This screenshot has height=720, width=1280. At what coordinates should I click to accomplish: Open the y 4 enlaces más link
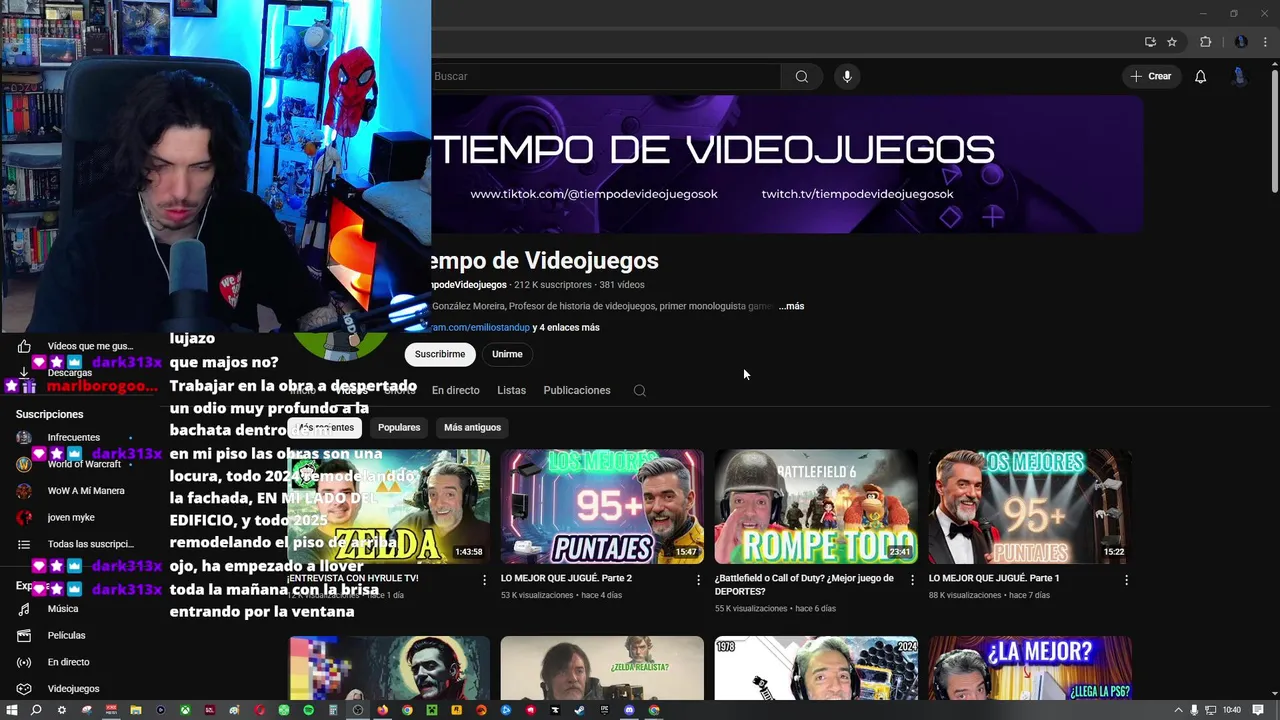pyautogui.click(x=566, y=327)
